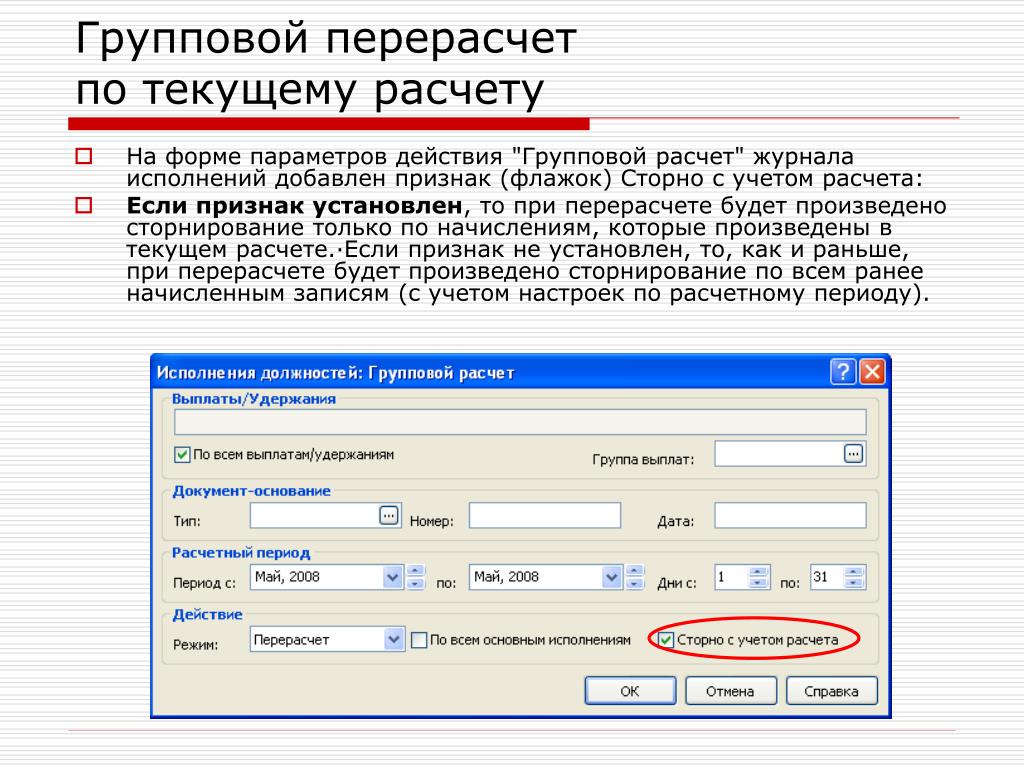Decrement the period 'по' month spinner down
Screen dimensions: 1024x768
(x=634, y=583)
